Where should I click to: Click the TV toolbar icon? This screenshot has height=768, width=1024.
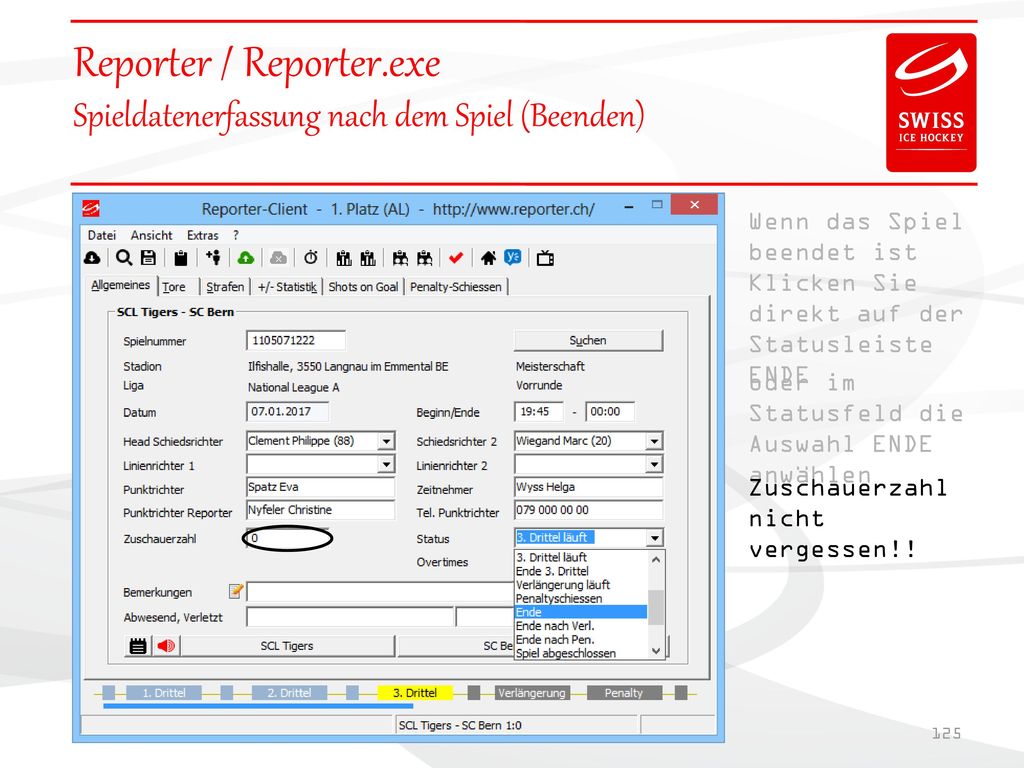545,259
